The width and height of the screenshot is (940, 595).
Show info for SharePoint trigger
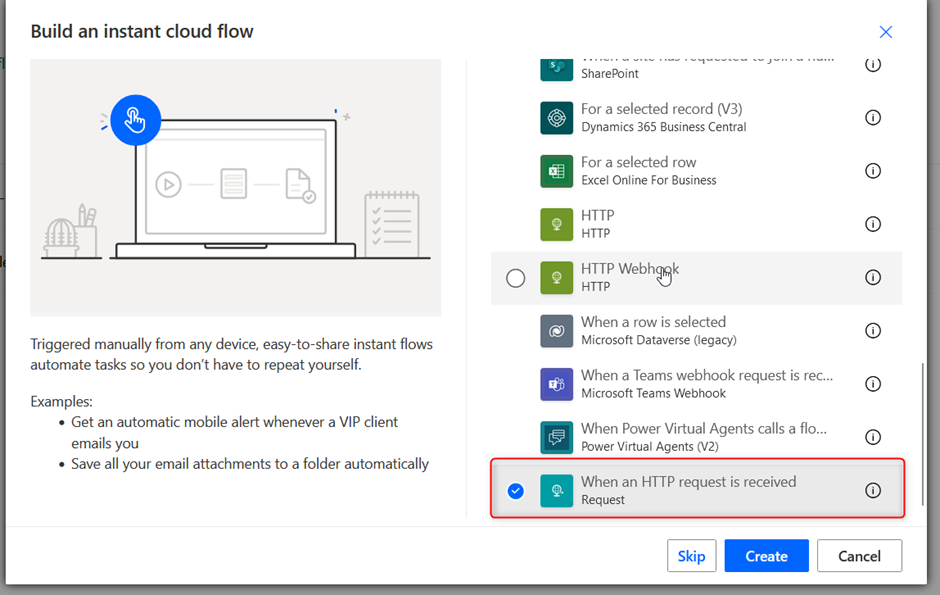point(873,65)
